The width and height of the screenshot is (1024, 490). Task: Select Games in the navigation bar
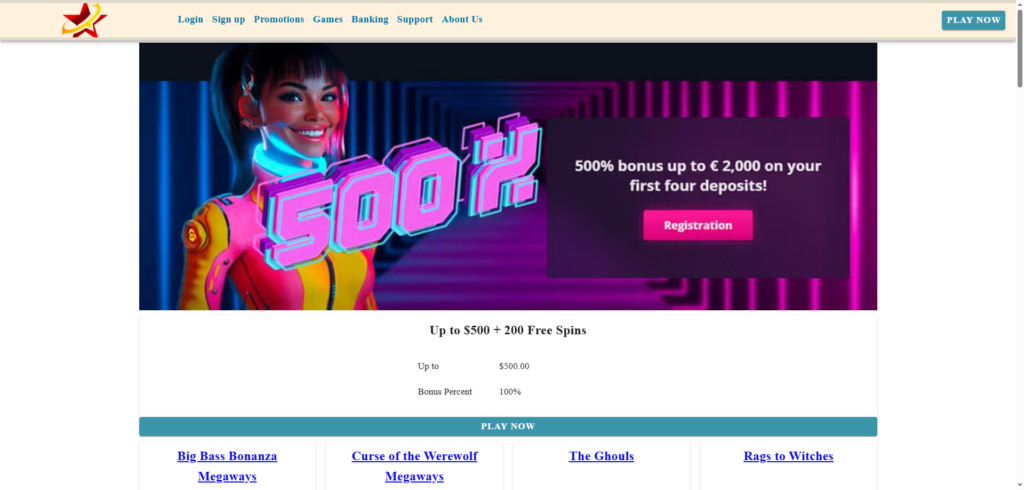(x=327, y=19)
